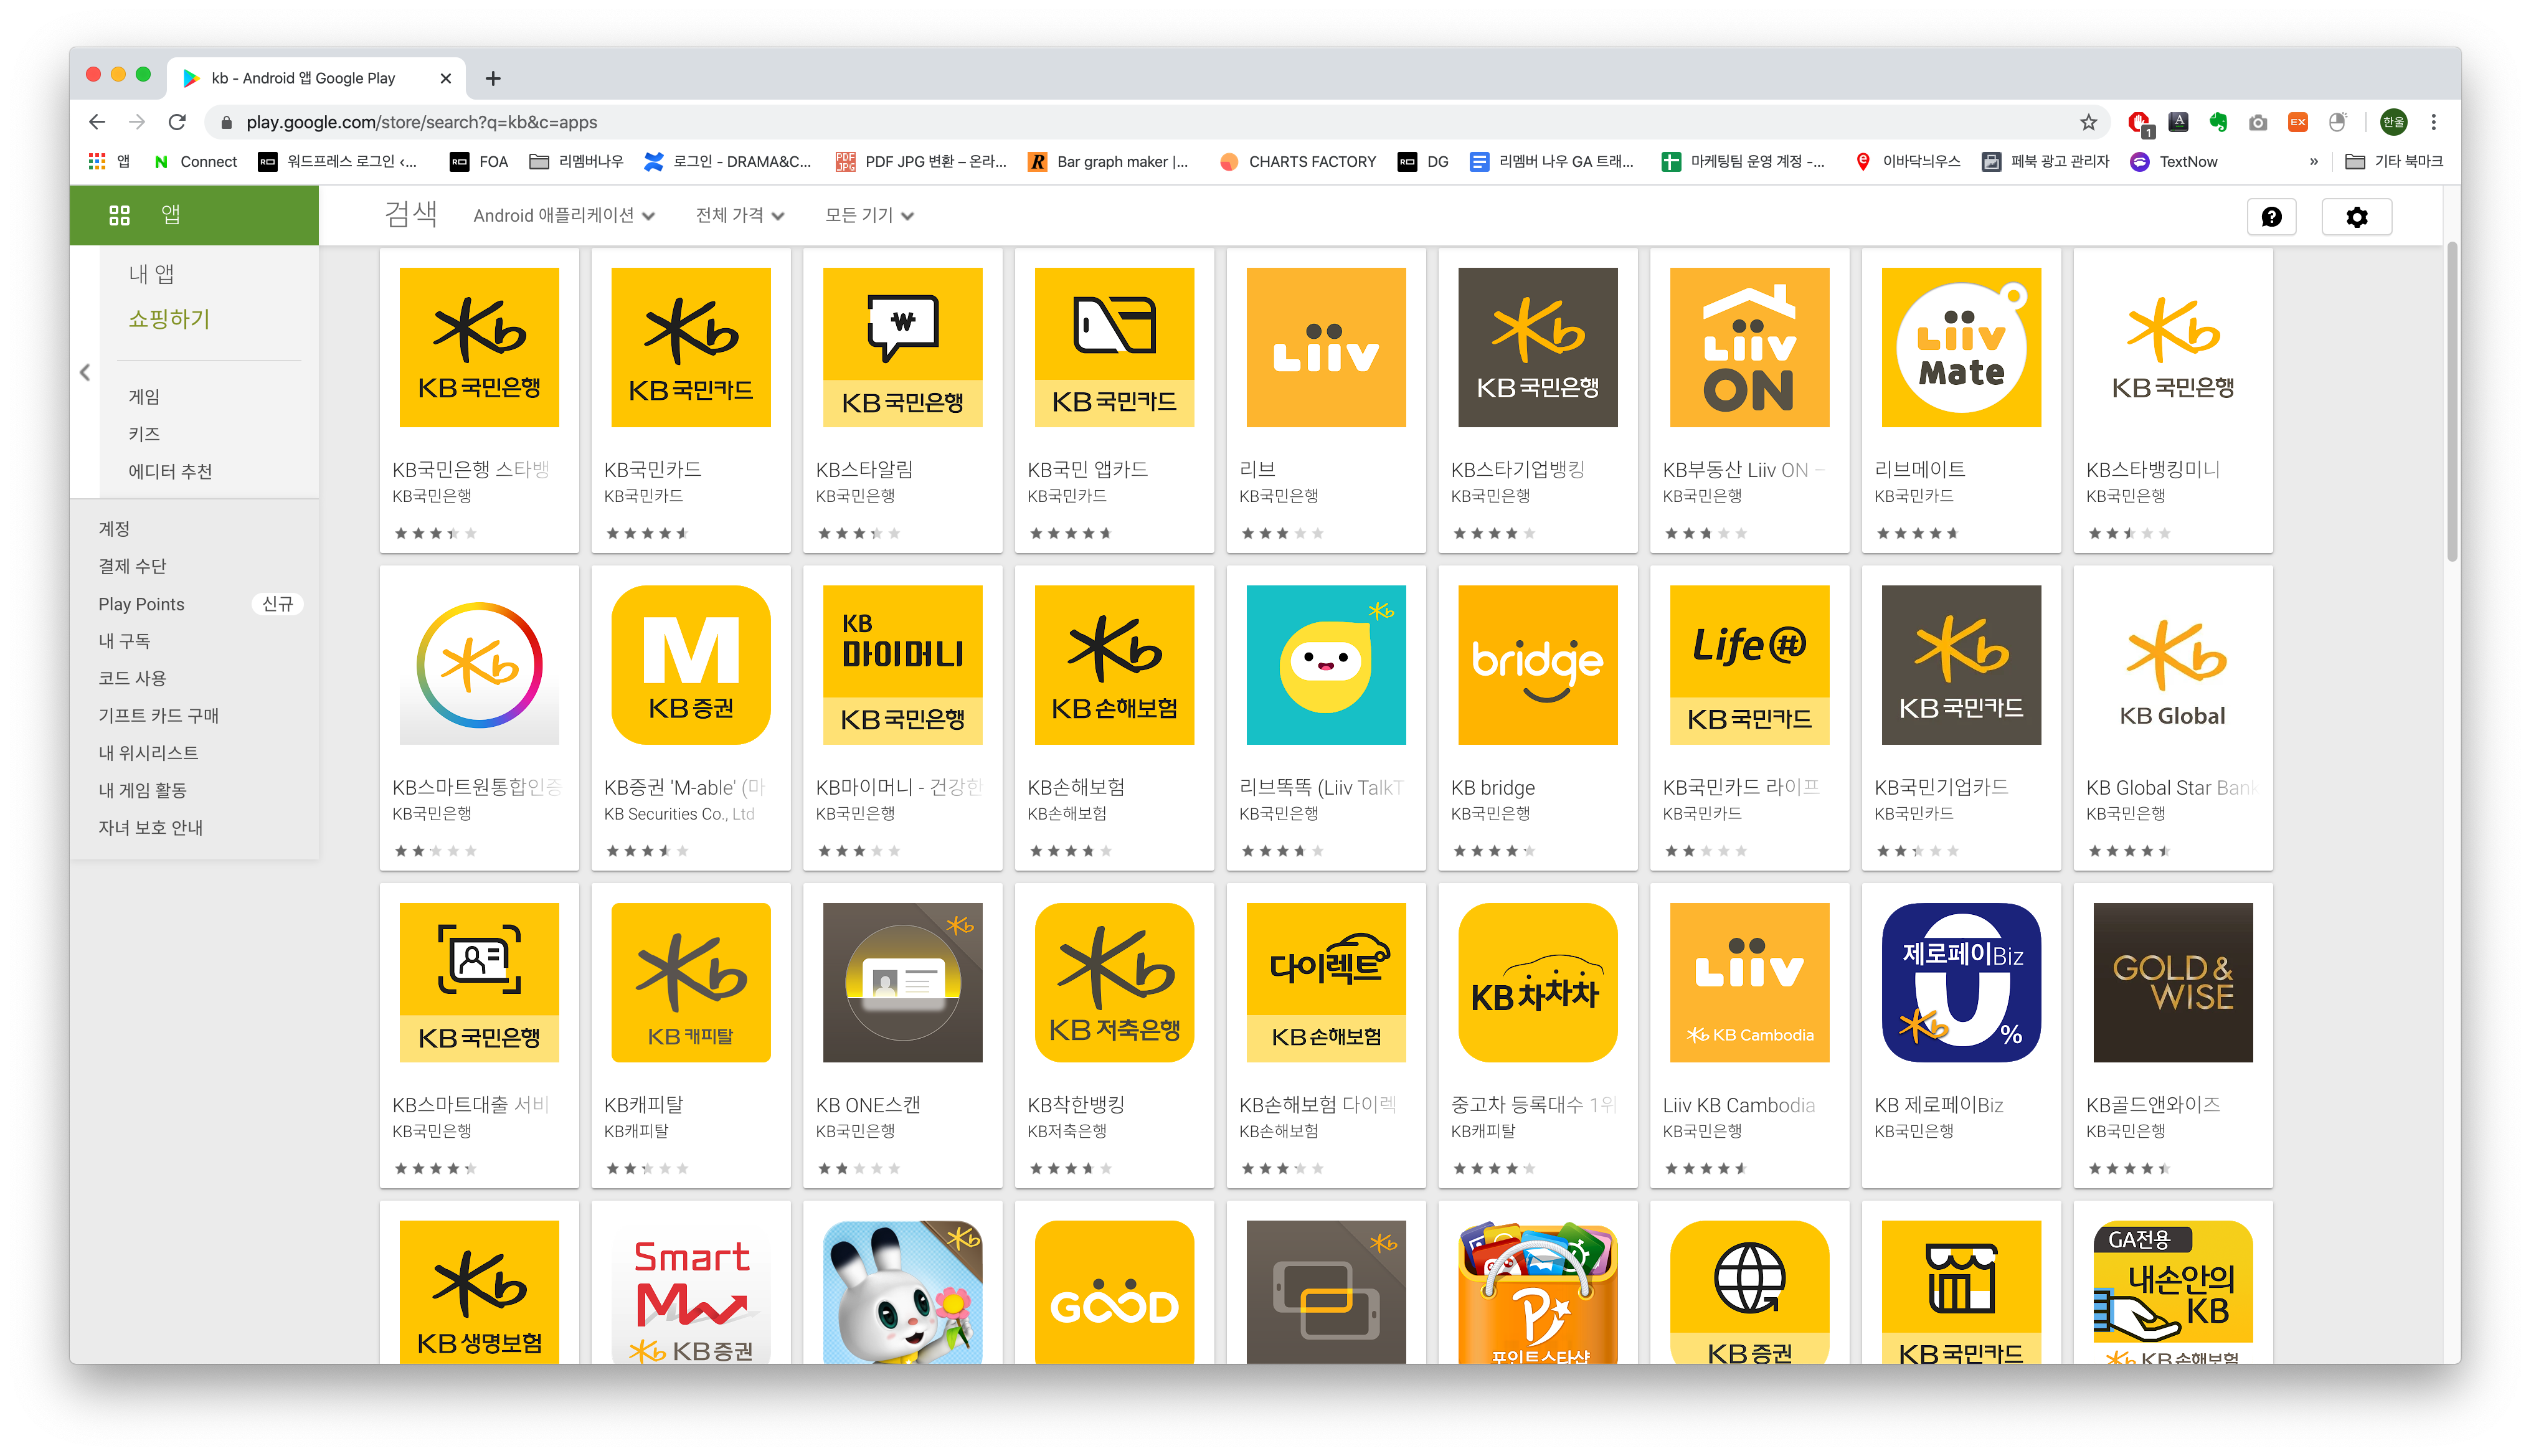
Task: Open the Liiv KB Cambodia app icon
Action: point(1749,982)
